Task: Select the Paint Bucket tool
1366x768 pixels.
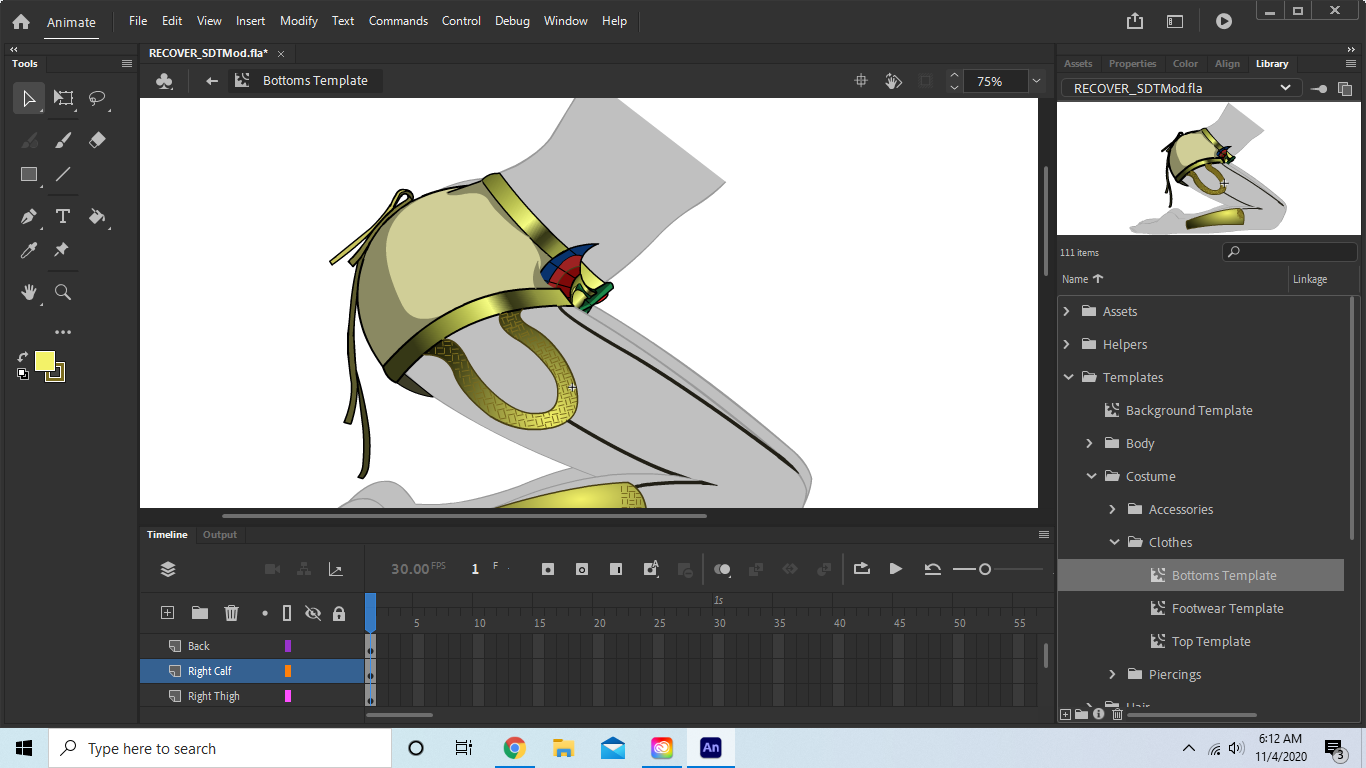Action: pos(97,217)
